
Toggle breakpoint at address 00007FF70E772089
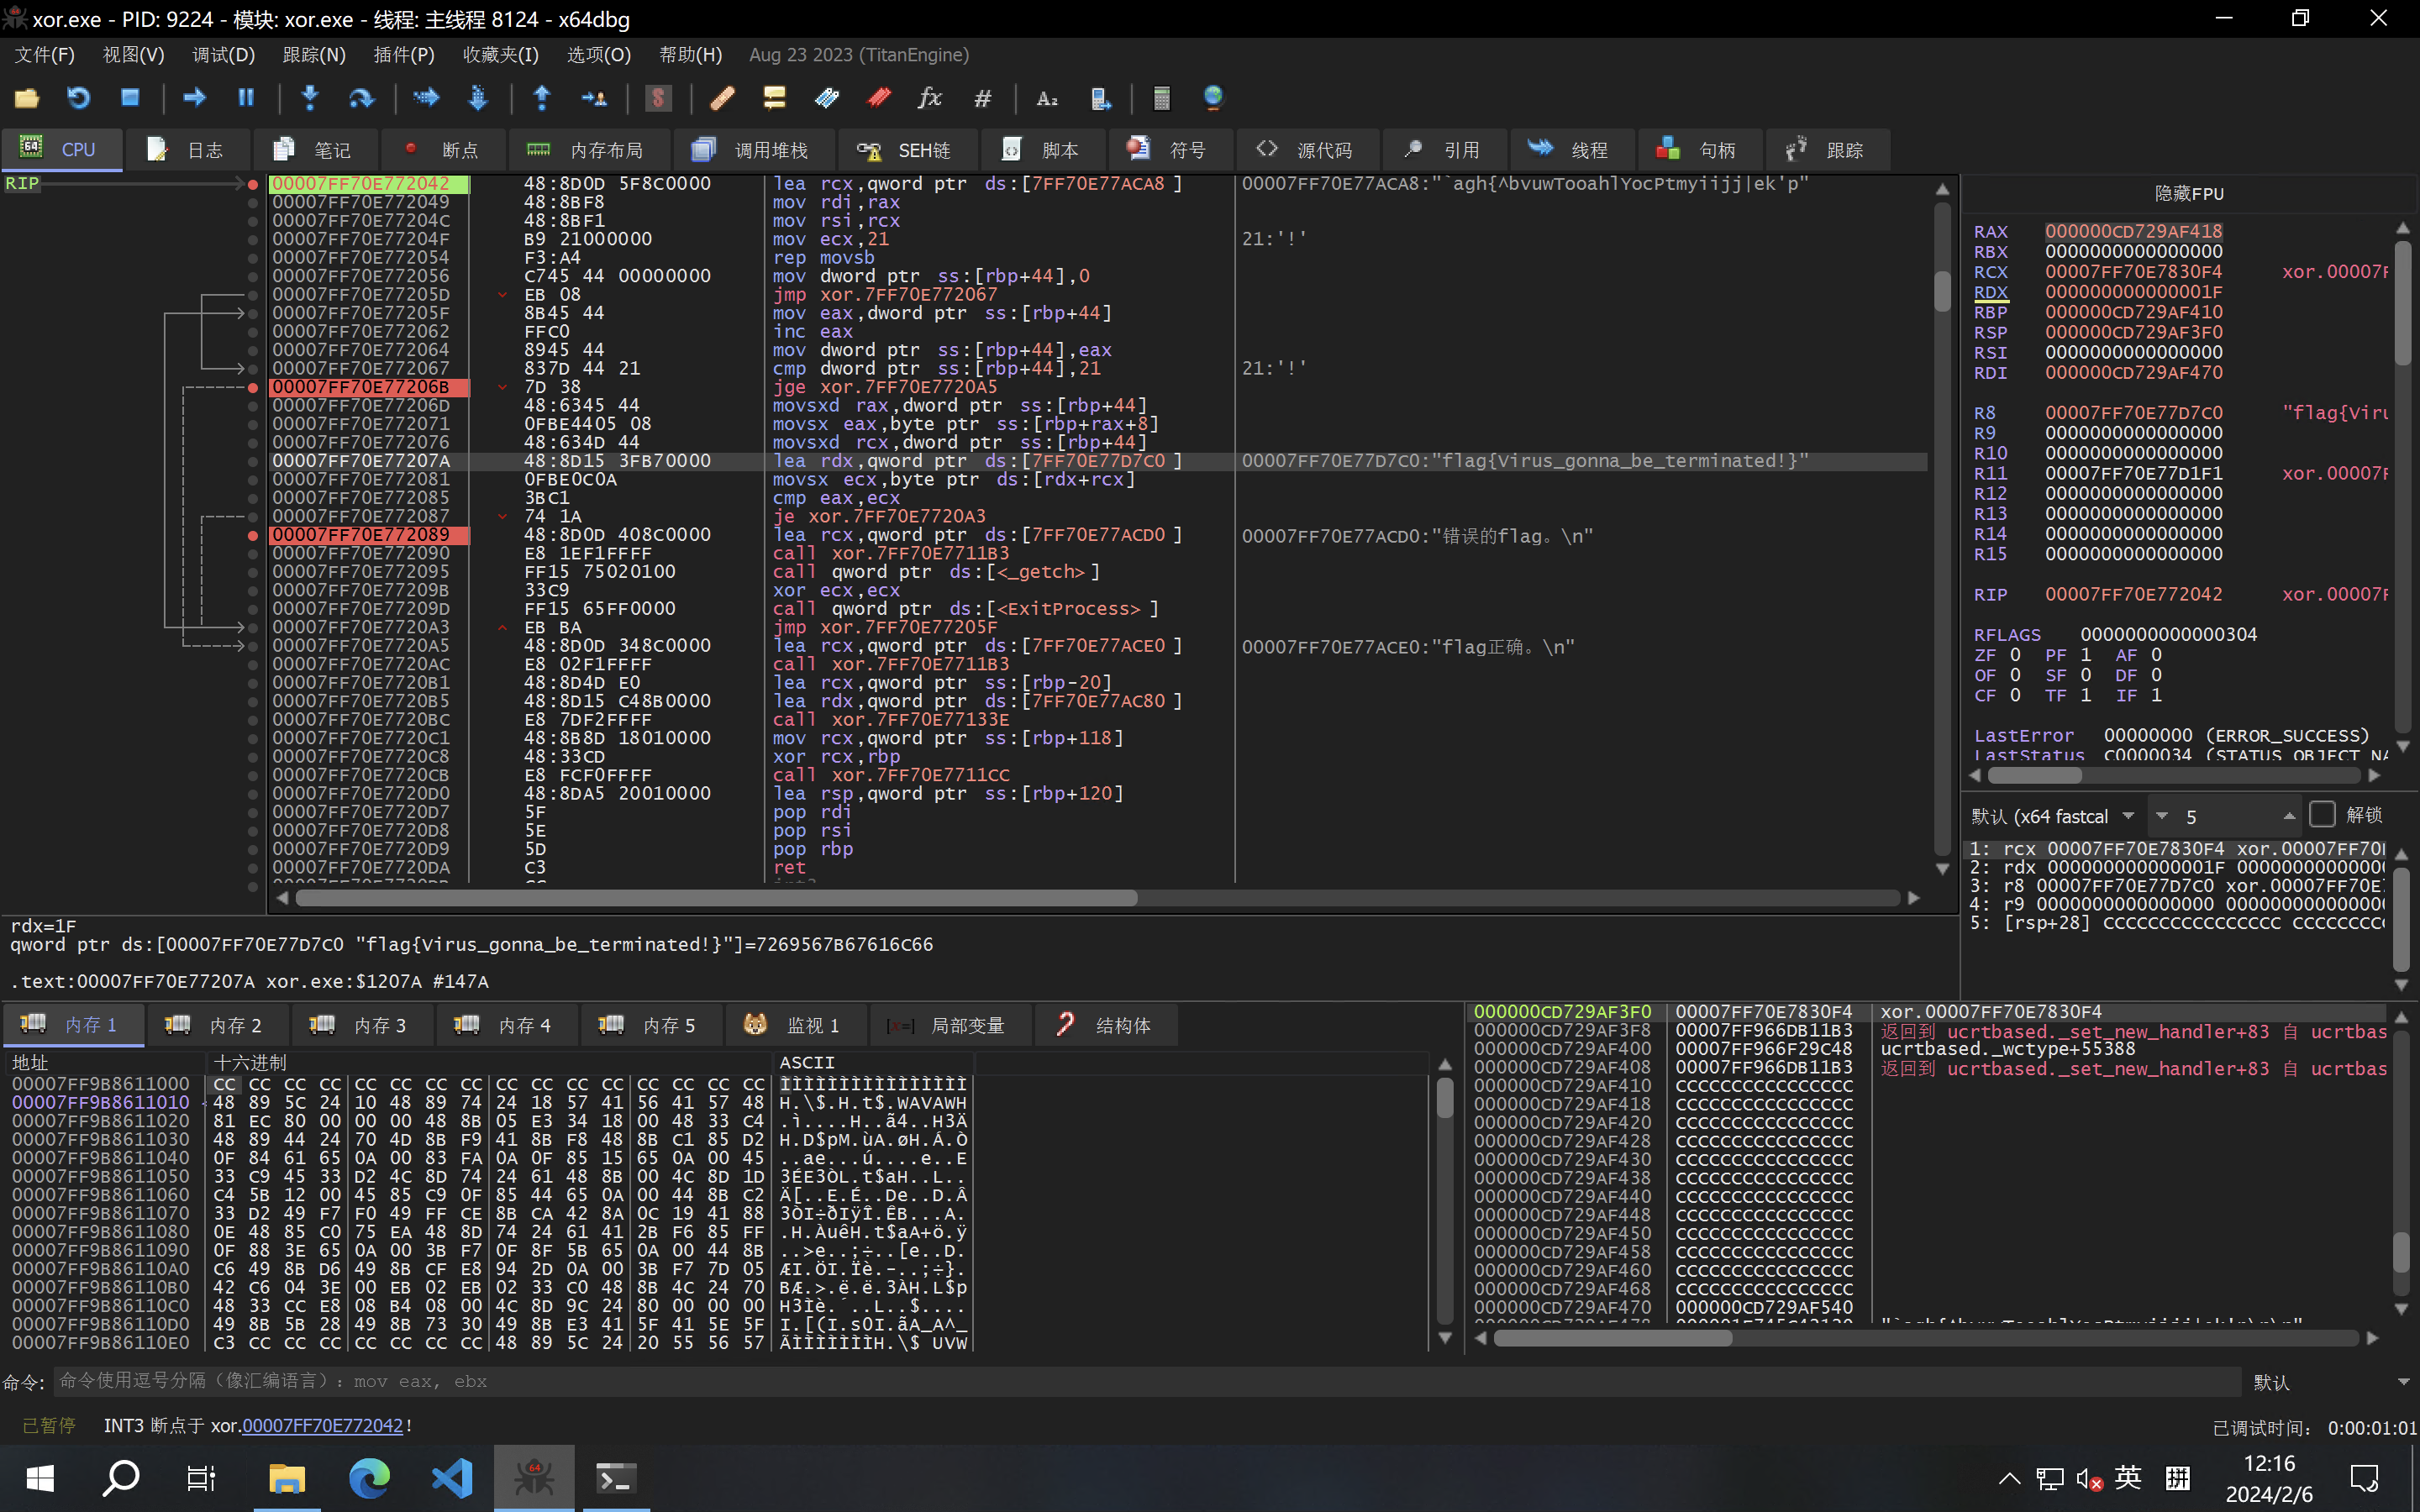(253, 535)
